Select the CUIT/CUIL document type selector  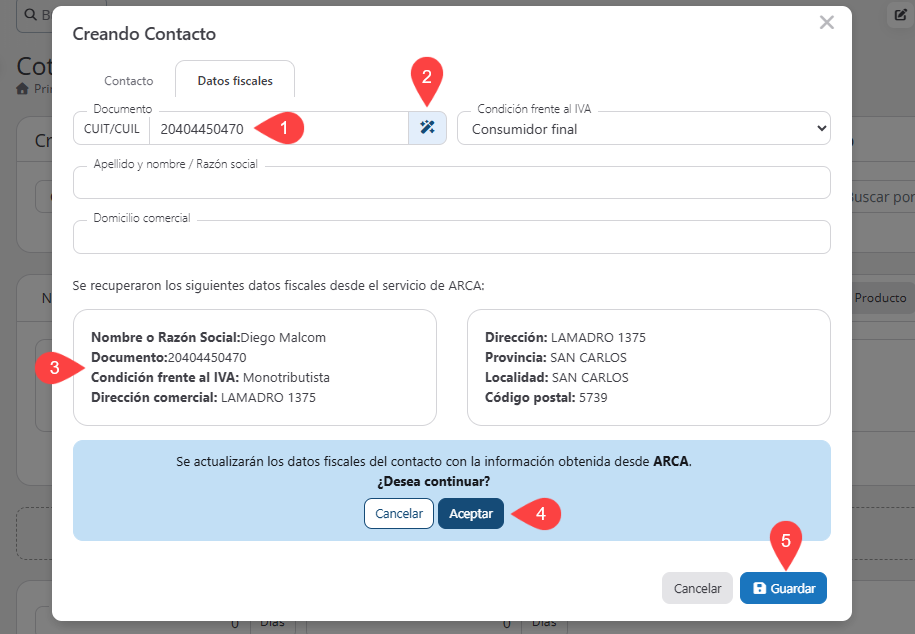[111, 128]
